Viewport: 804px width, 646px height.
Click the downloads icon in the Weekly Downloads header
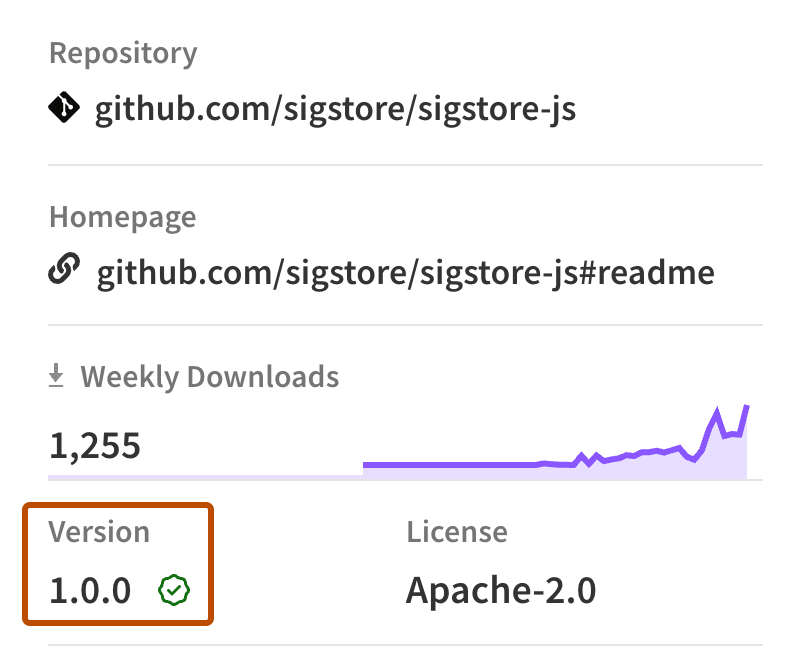point(55,375)
